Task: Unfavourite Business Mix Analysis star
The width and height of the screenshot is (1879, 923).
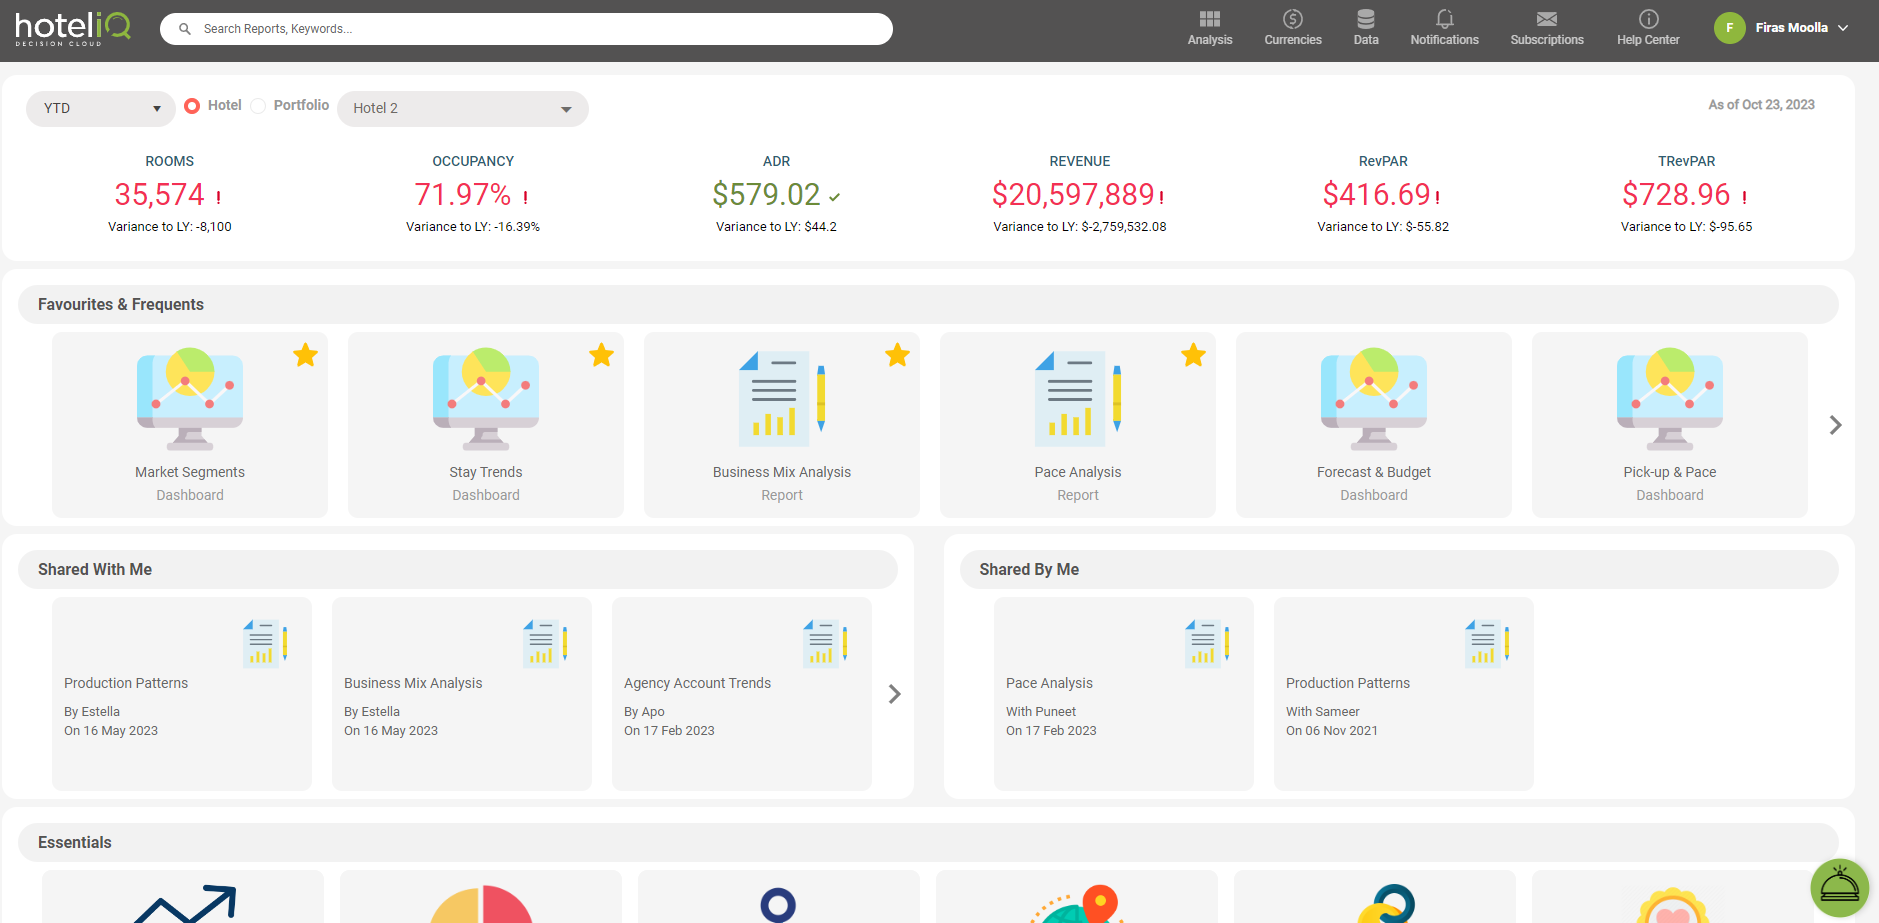Action: [x=897, y=355]
